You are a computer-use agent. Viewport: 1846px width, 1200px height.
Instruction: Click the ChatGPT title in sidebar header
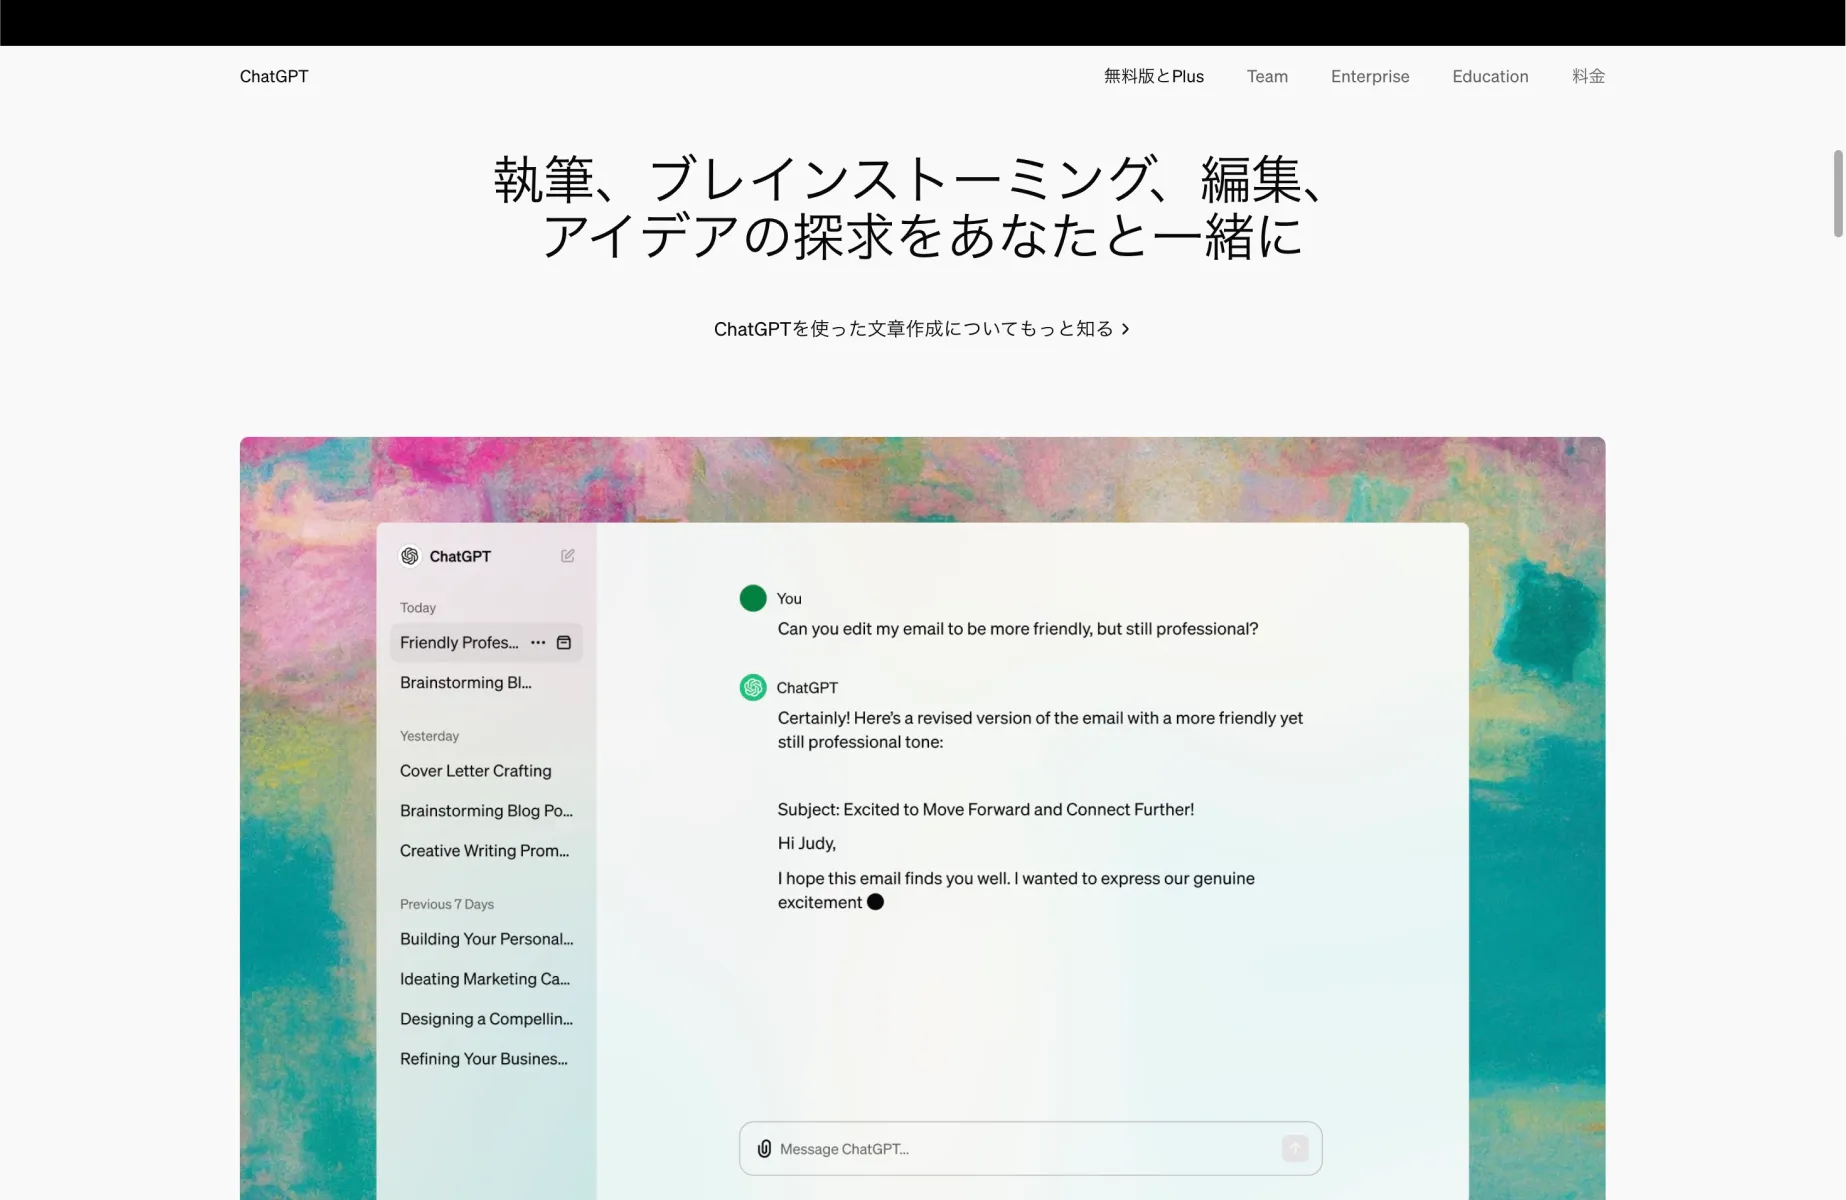[460, 556]
